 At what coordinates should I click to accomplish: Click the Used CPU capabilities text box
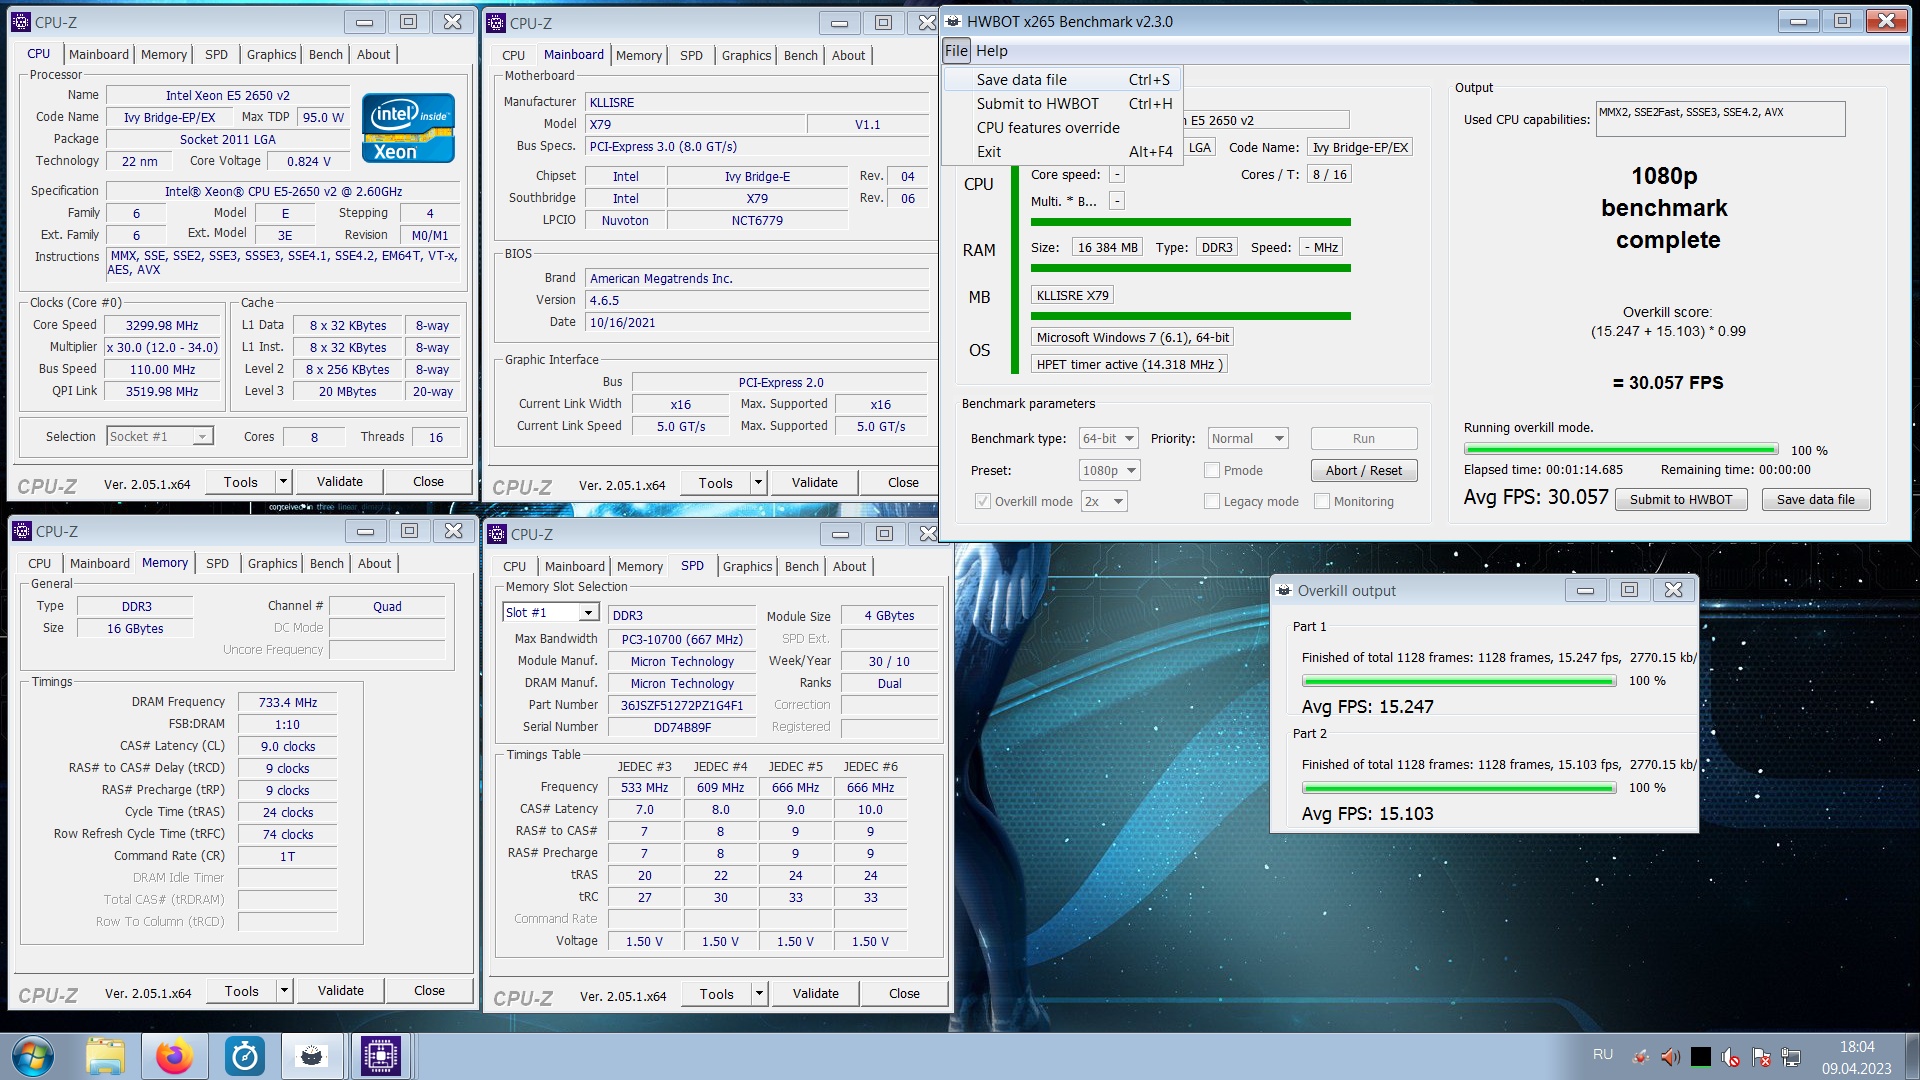click(x=1720, y=119)
